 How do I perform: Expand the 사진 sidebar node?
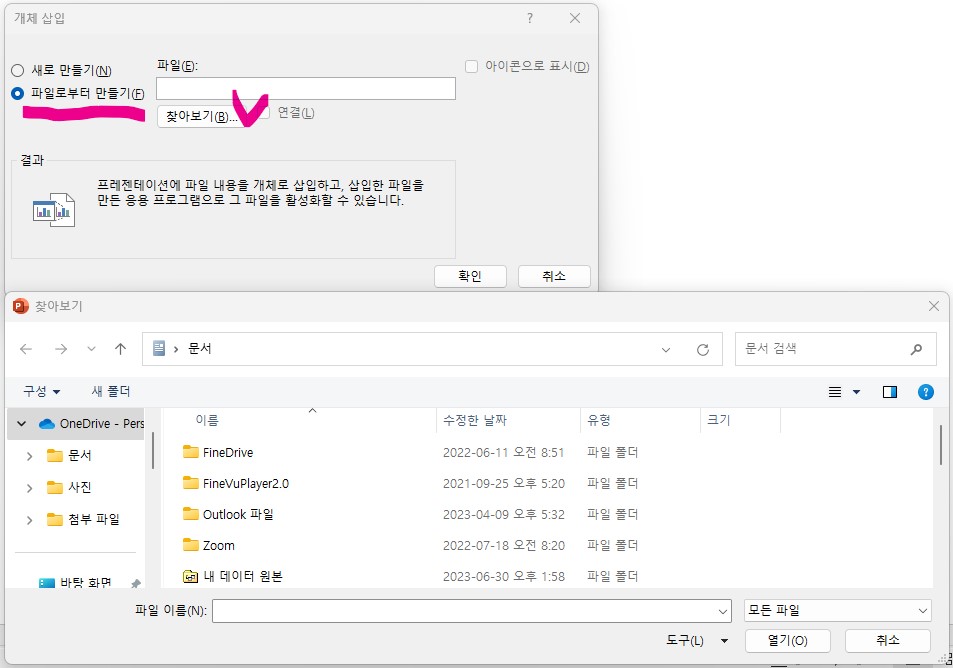(27, 487)
